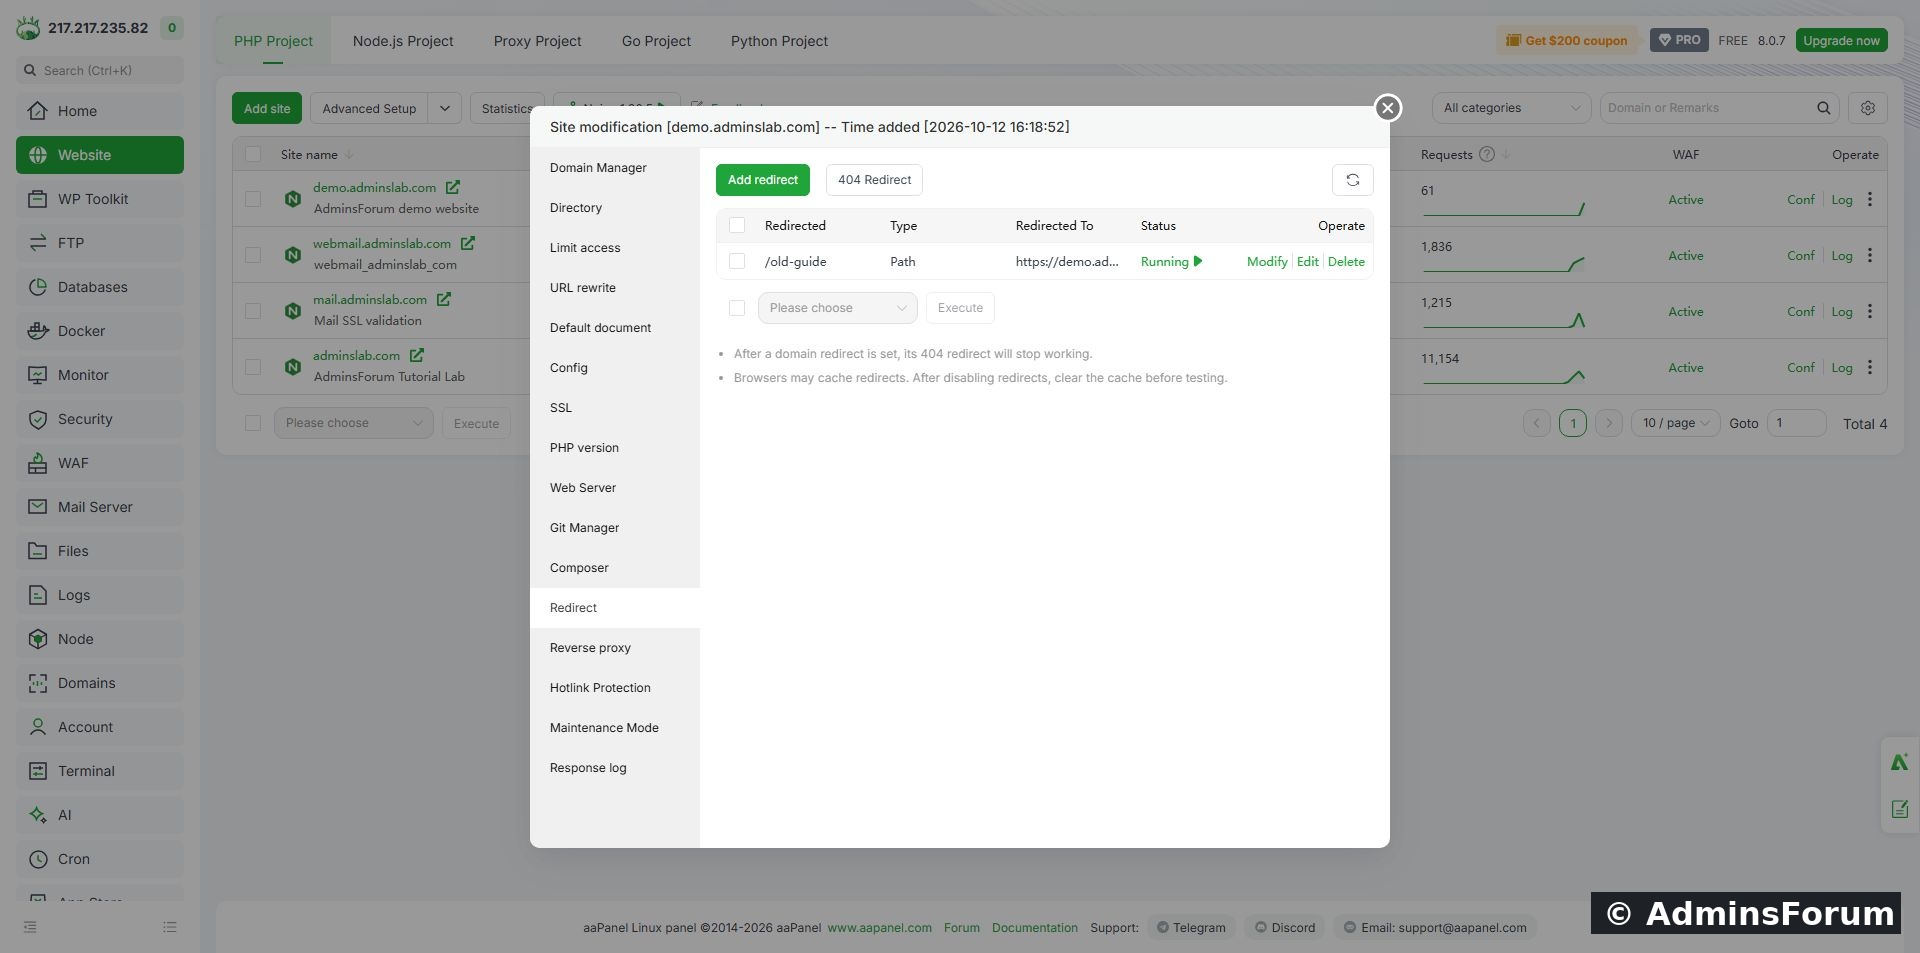Image resolution: width=1920 pixels, height=953 pixels.
Task: Click more options dots for demo.adminslab.com row
Action: coord(1870,199)
